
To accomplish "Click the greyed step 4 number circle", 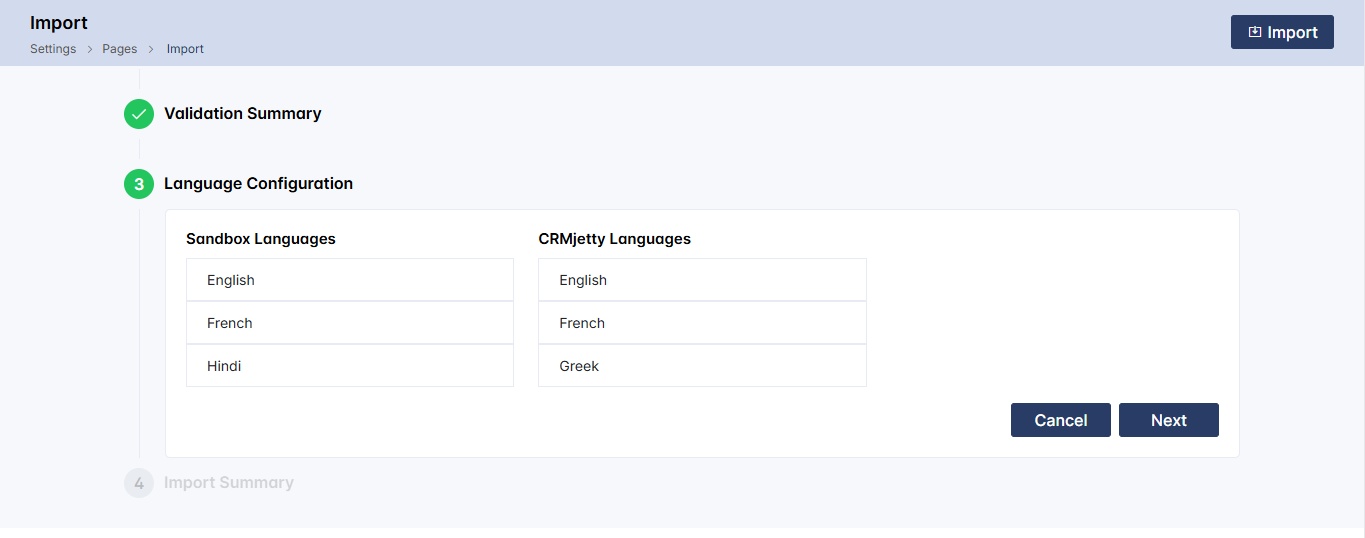I will (x=139, y=483).
